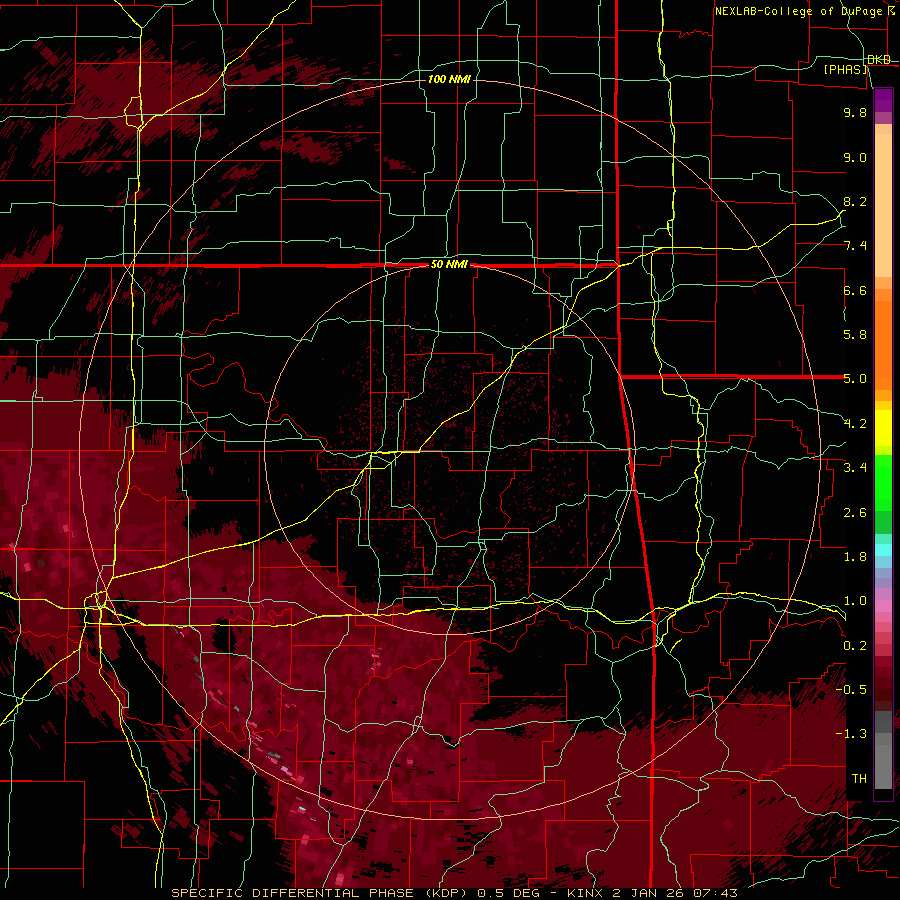Image resolution: width=900 pixels, height=900 pixels.
Task: Click the 2.6 color scale value
Action: click(x=855, y=513)
